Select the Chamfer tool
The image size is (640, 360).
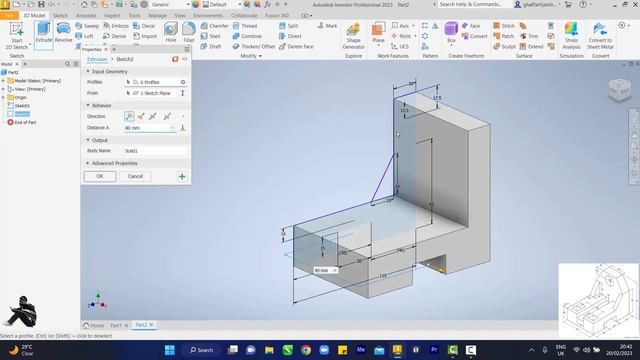tap(214, 26)
